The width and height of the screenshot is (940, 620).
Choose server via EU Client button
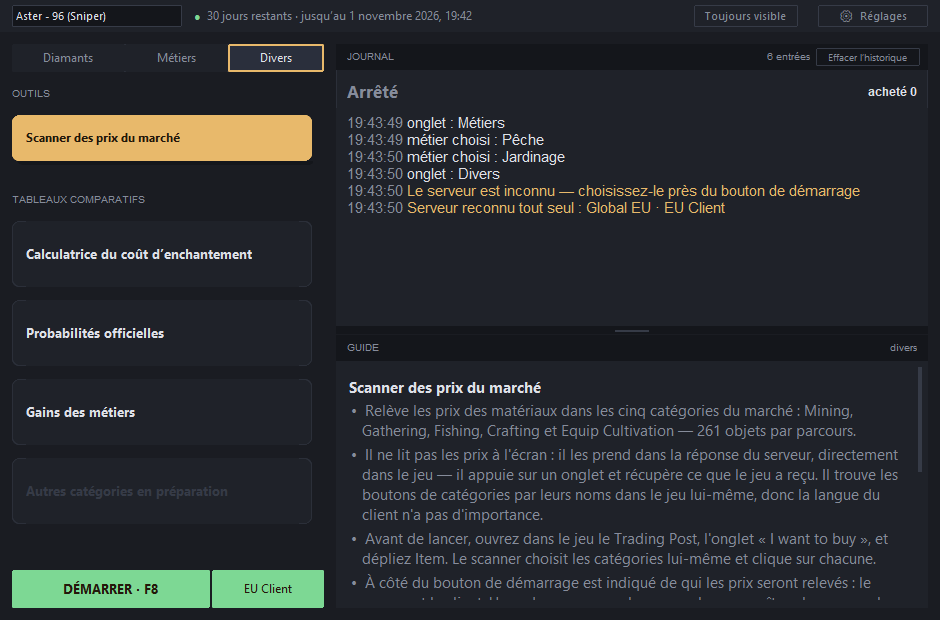(x=268, y=589)
